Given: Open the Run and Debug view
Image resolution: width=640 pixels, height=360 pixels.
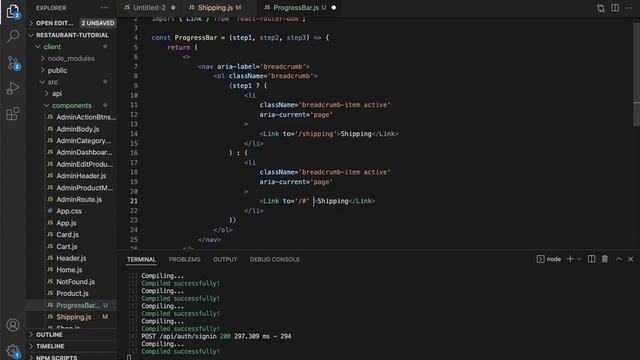Looking at the screenshot, I should (x=13, y=88).
